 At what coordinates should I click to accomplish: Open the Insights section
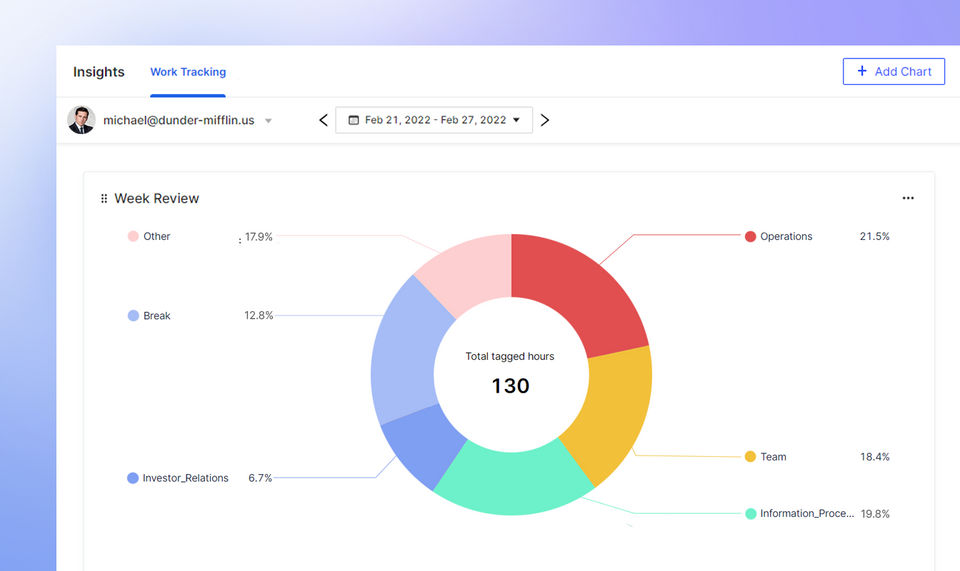click(x=99, y=72)
